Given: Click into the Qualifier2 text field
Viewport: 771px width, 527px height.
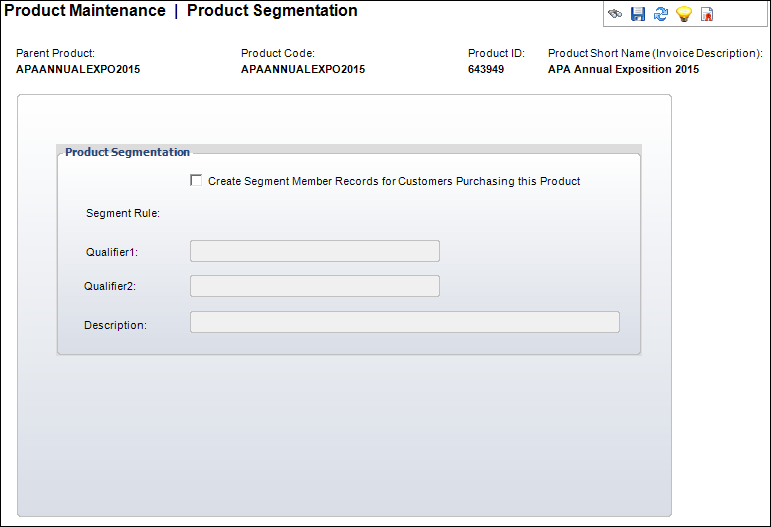Looking at the screenshot, I should 315,286.
